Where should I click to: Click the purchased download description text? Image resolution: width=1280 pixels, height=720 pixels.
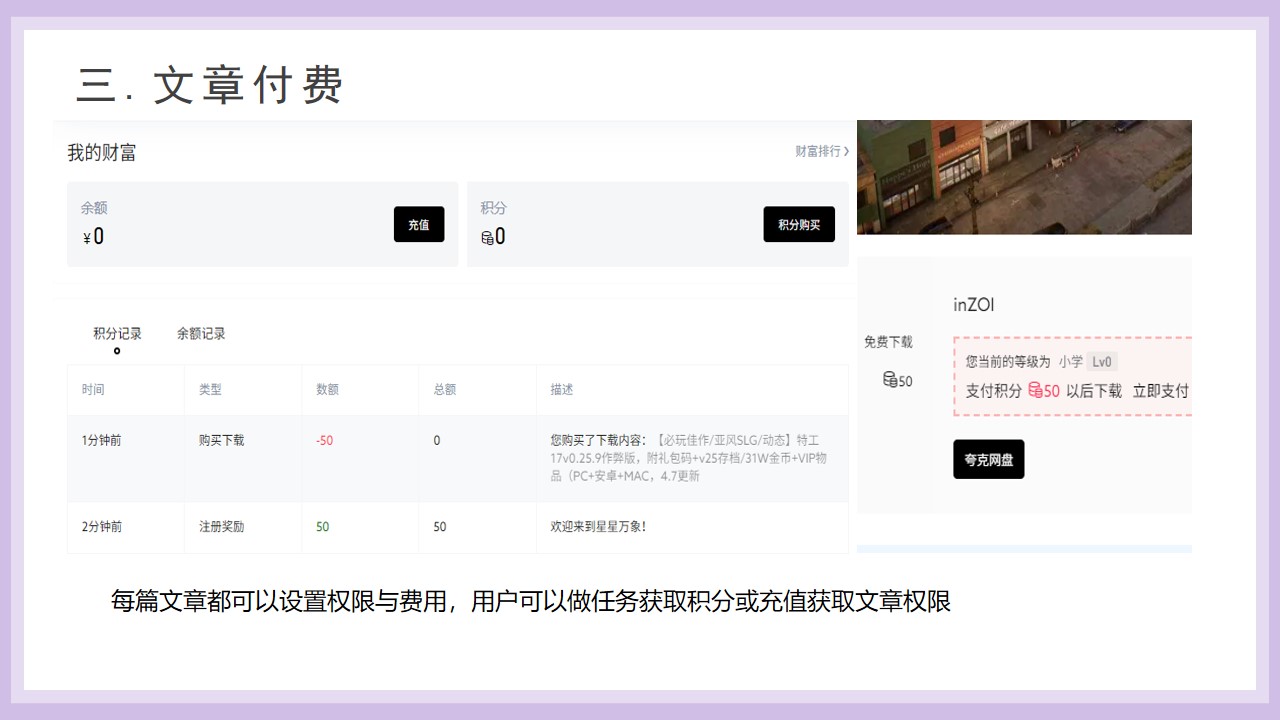pos(689,458)
